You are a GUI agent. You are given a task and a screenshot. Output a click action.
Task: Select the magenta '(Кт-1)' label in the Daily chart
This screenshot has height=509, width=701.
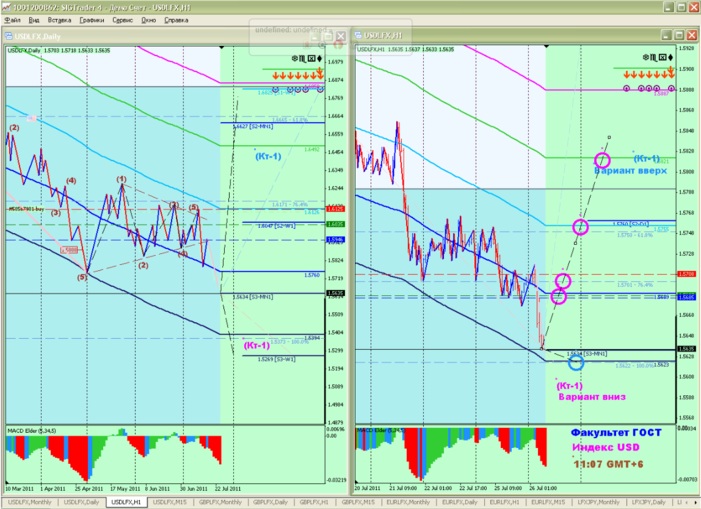257,345
